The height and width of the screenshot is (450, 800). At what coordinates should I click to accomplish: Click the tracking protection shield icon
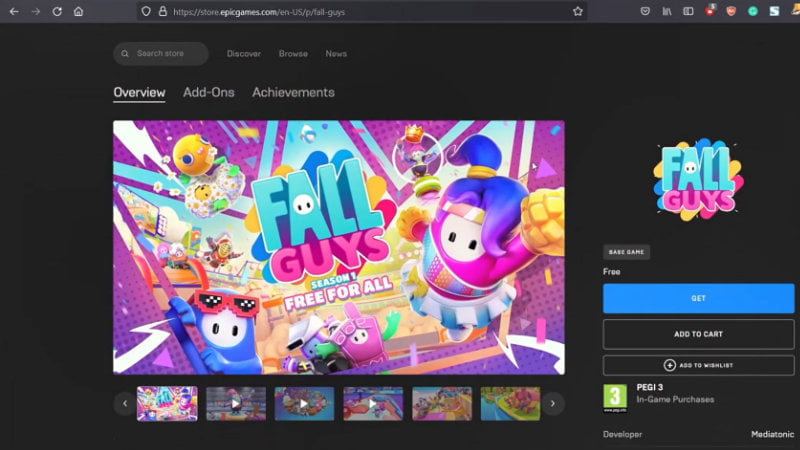146,11
